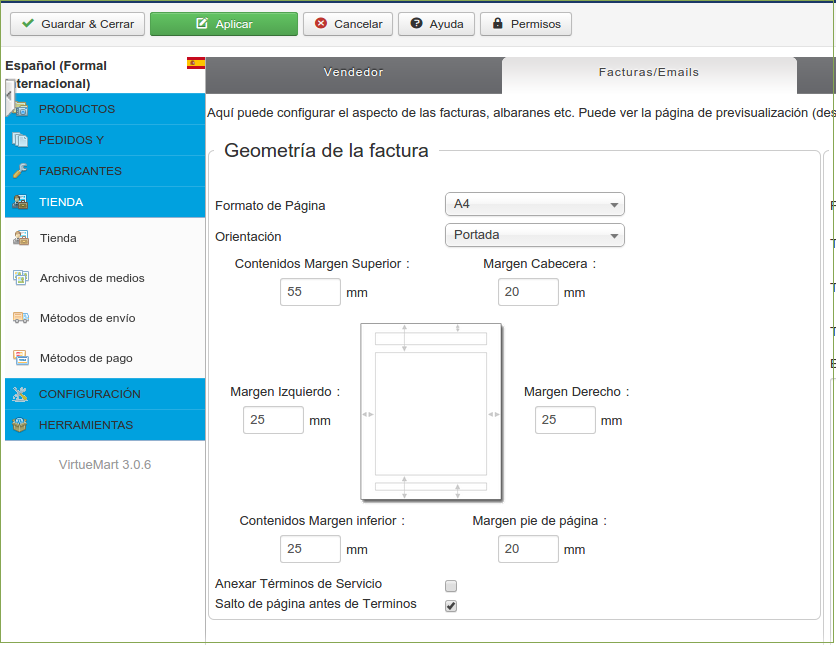Collapse the sidebar with the arrow handle
The width and height of the screenshot is (836, 645).
pos(9,97)
